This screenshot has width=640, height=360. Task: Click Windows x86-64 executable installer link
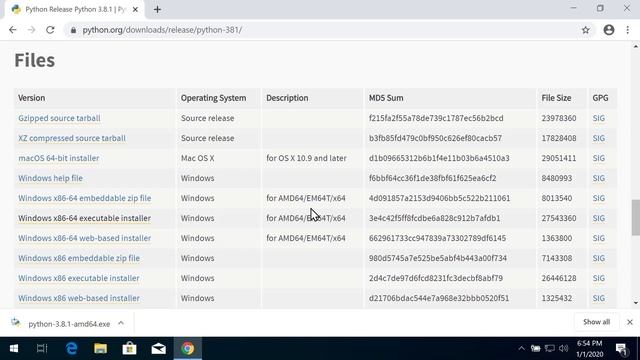tap(84, 218)
